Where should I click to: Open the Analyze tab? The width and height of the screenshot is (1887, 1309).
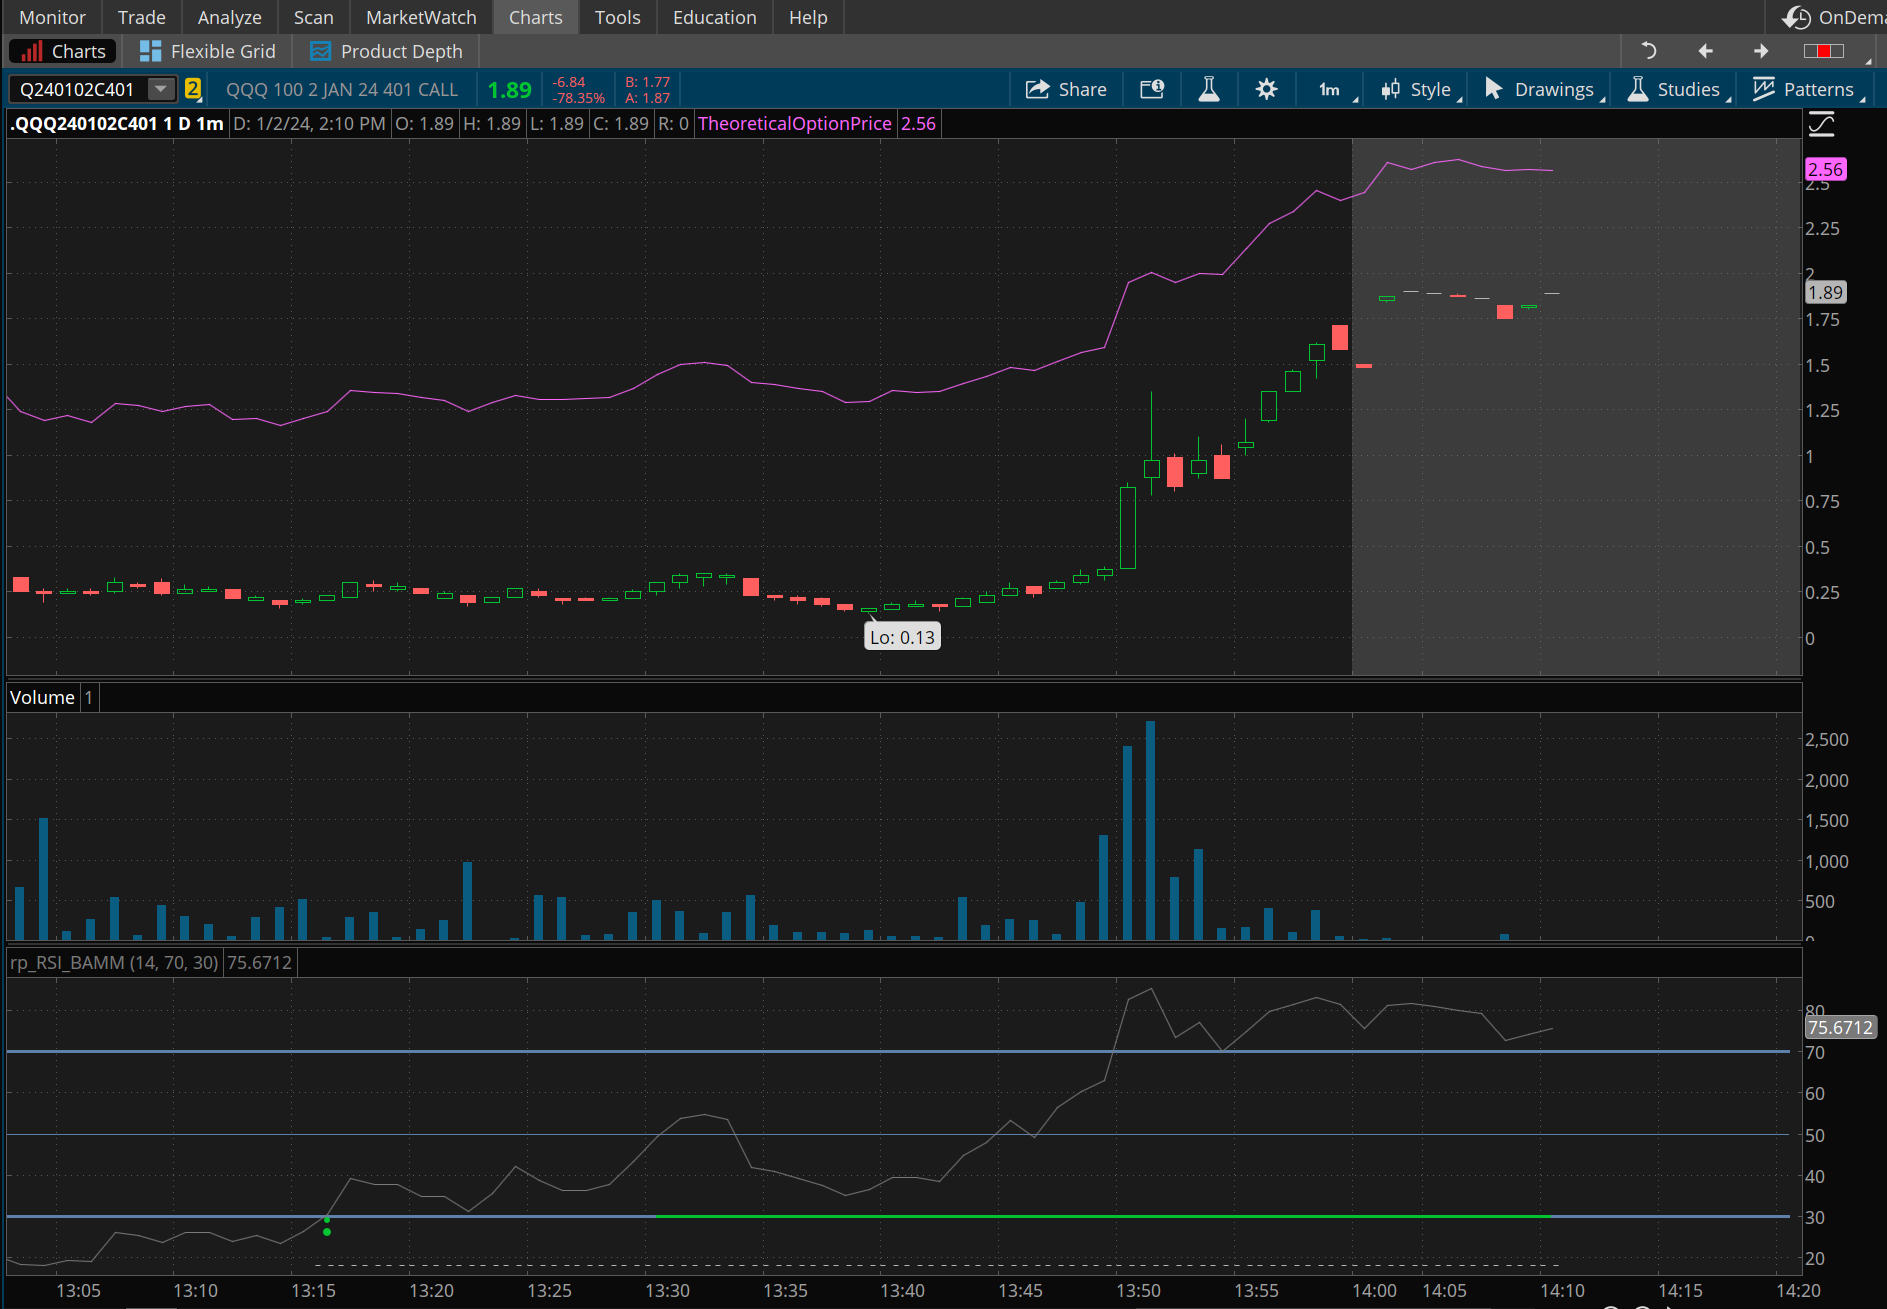(229, 17)
